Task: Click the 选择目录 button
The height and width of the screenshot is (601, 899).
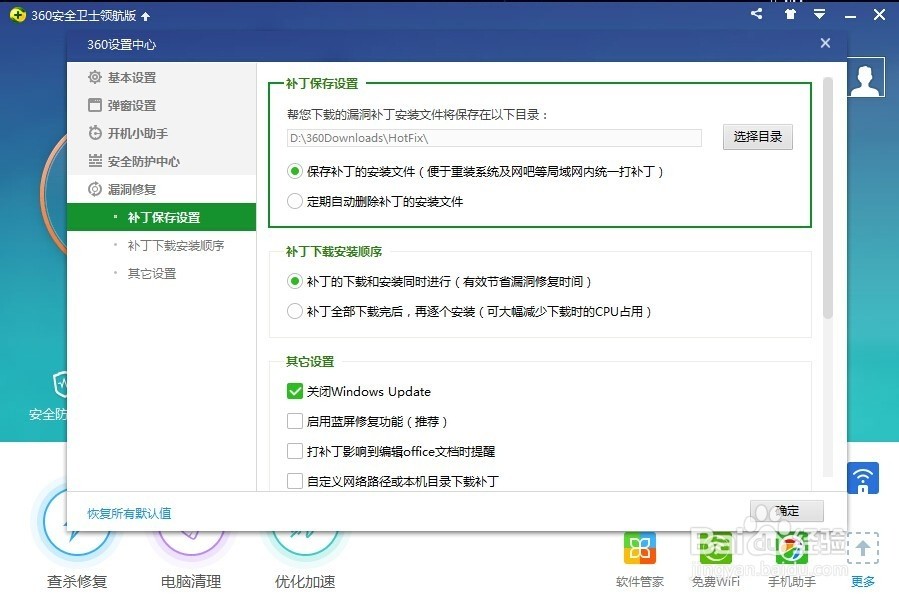Action: pos(757,136)
